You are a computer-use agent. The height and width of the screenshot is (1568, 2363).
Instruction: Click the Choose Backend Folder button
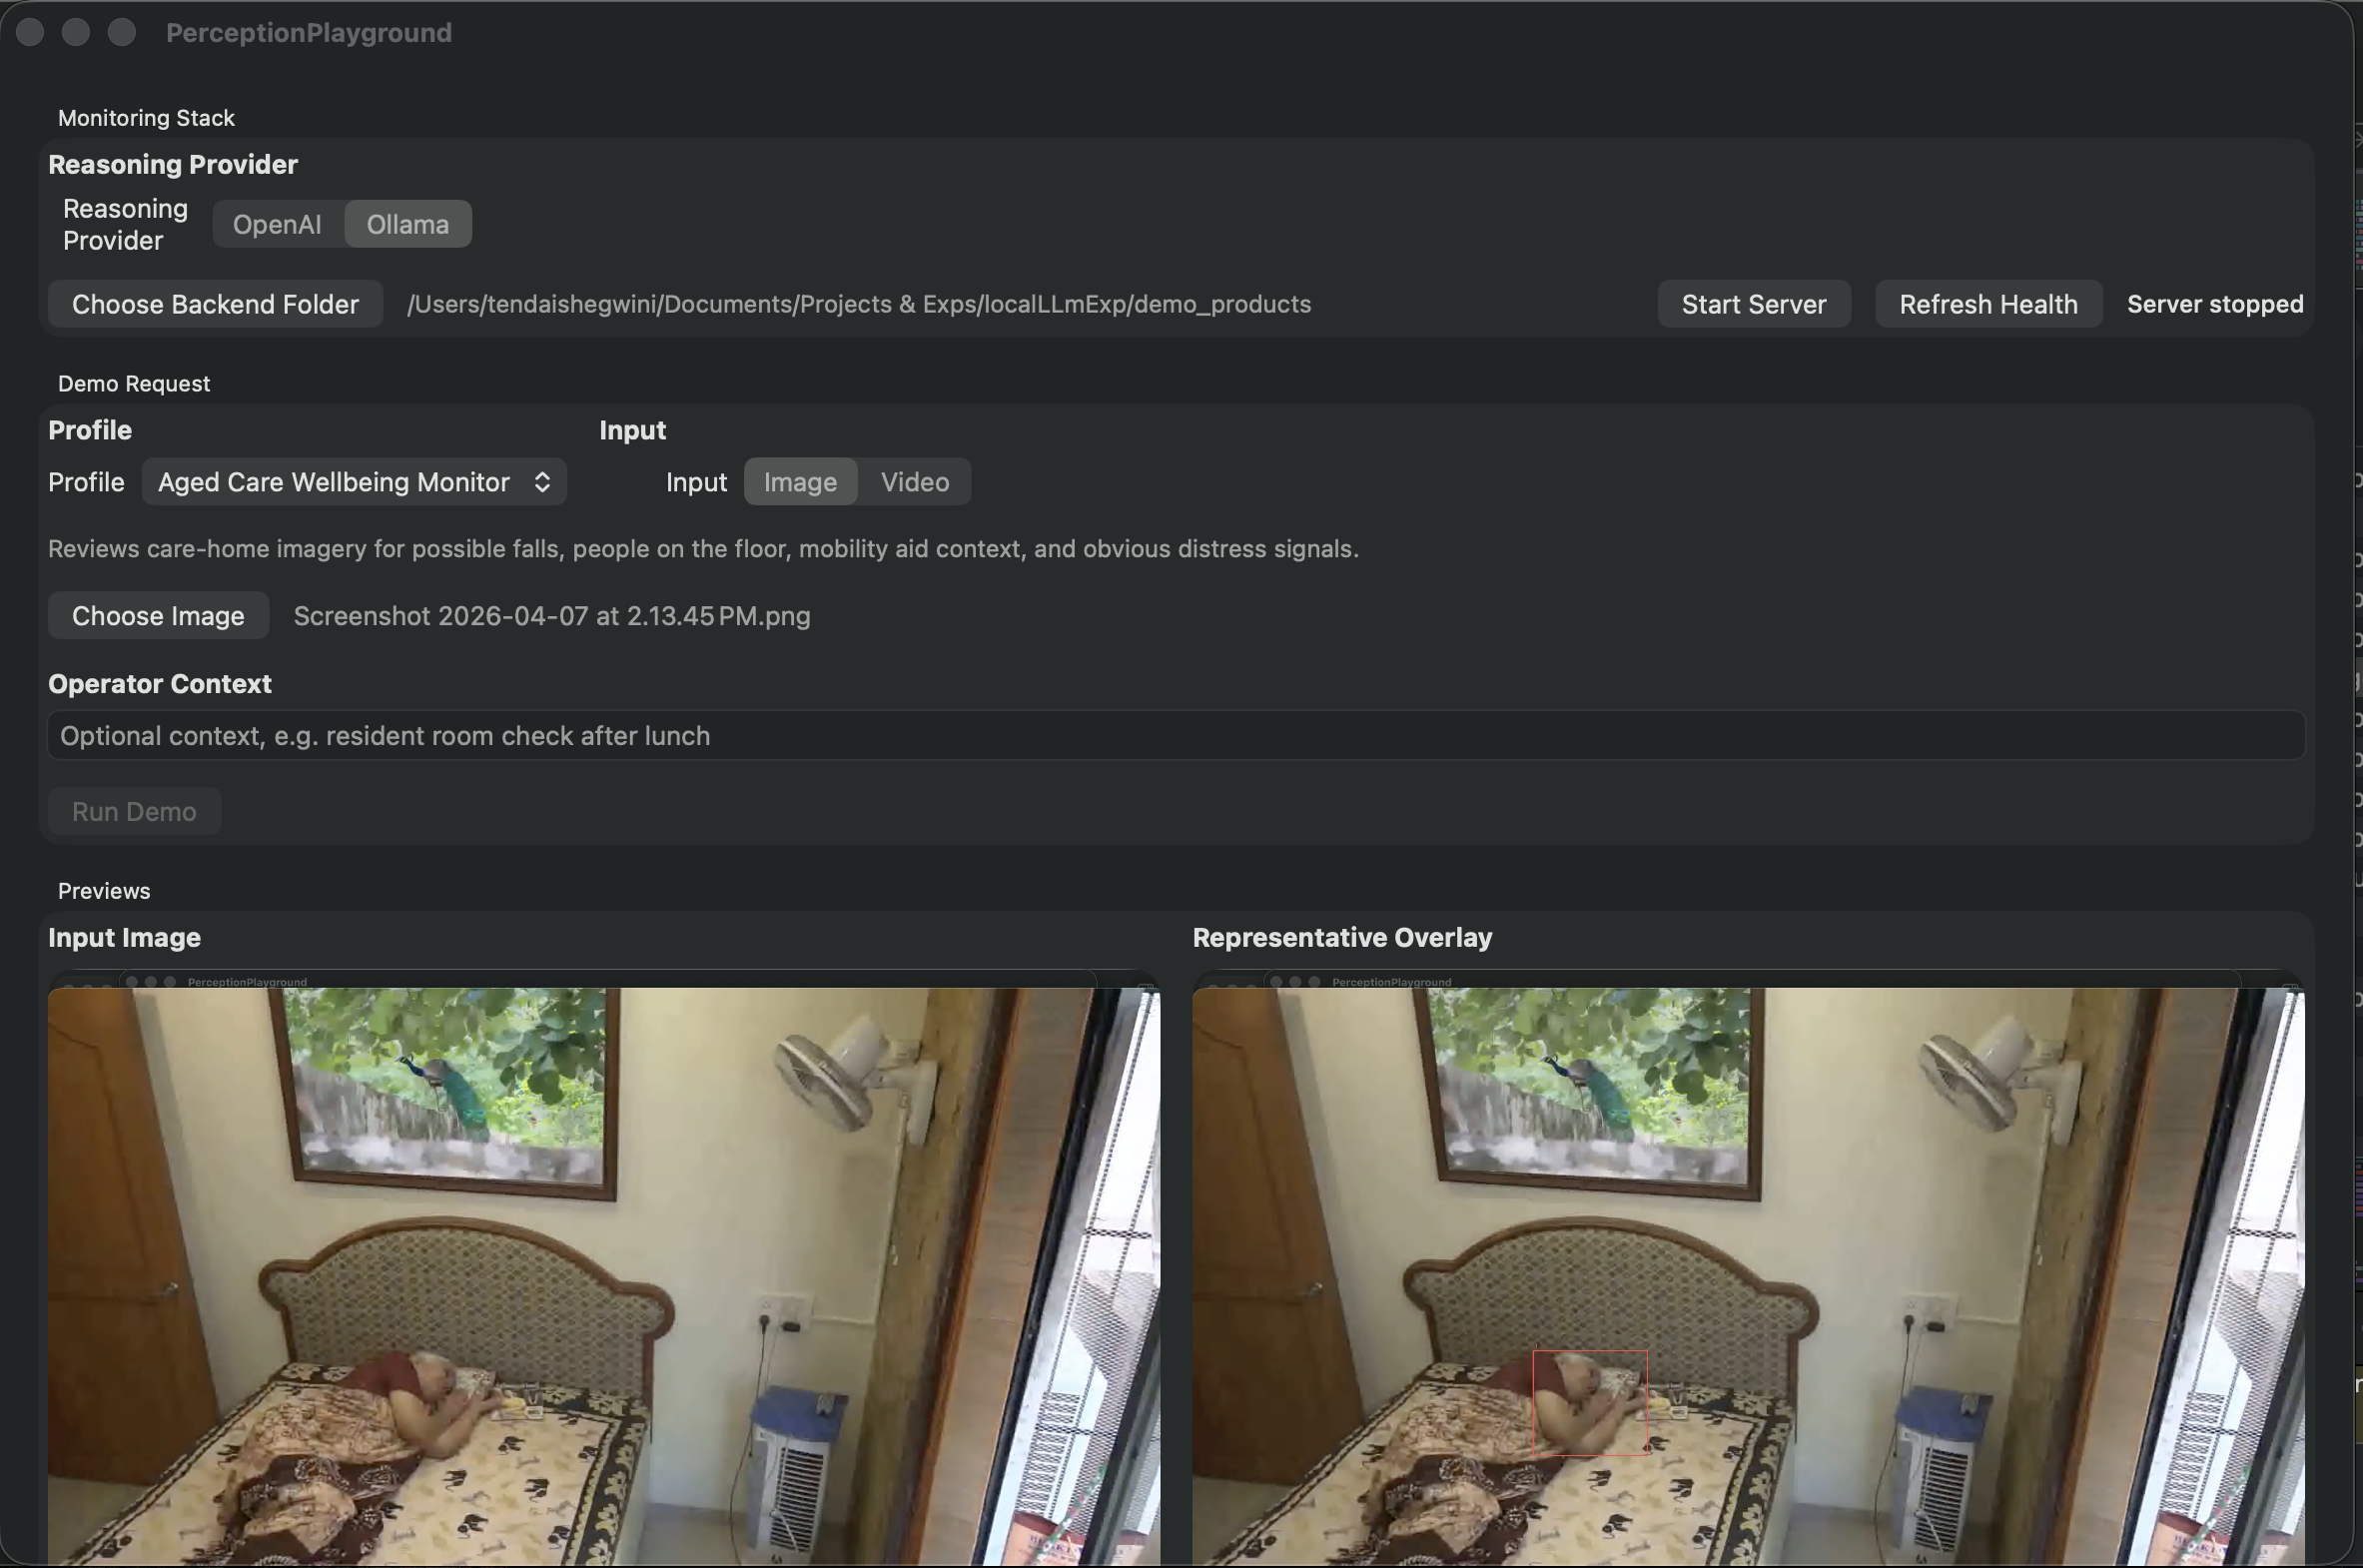[x=214, y=303]
